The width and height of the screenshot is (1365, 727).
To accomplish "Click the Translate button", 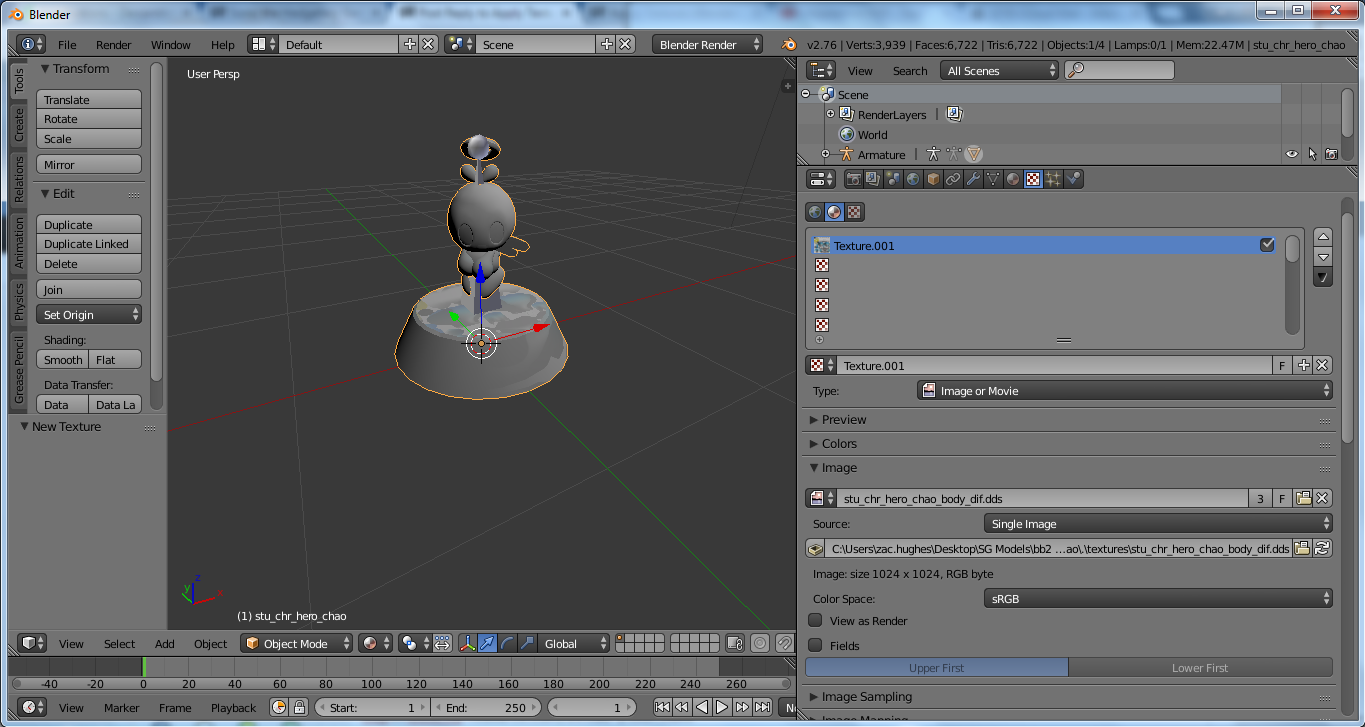I will 89,100.
